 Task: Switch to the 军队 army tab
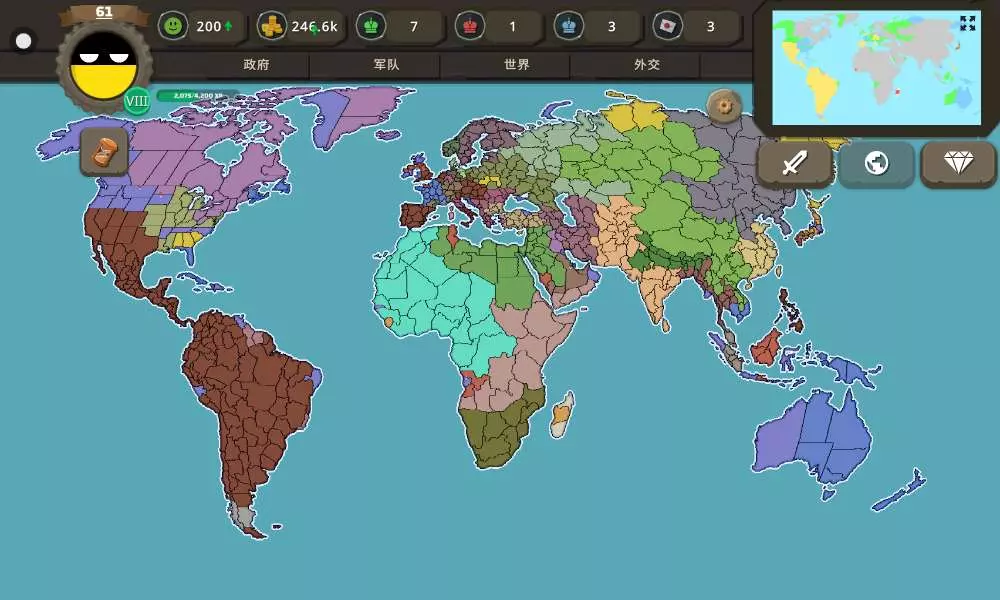pos(387,65)
